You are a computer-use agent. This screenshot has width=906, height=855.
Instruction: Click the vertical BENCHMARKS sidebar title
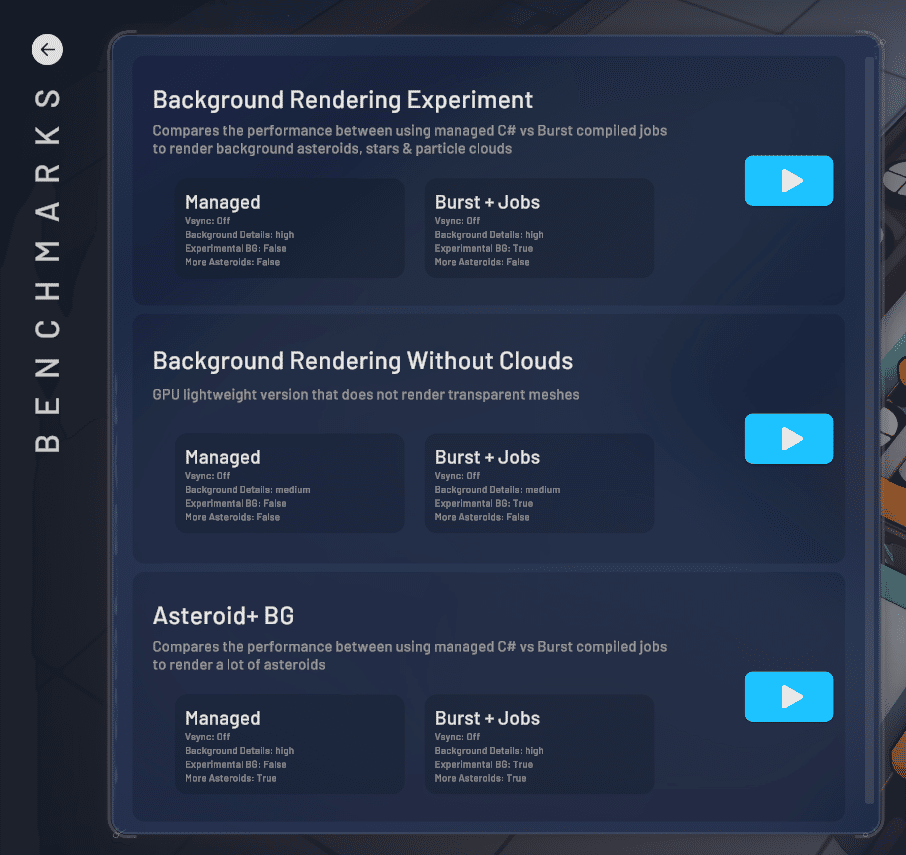tap(47, 270)
